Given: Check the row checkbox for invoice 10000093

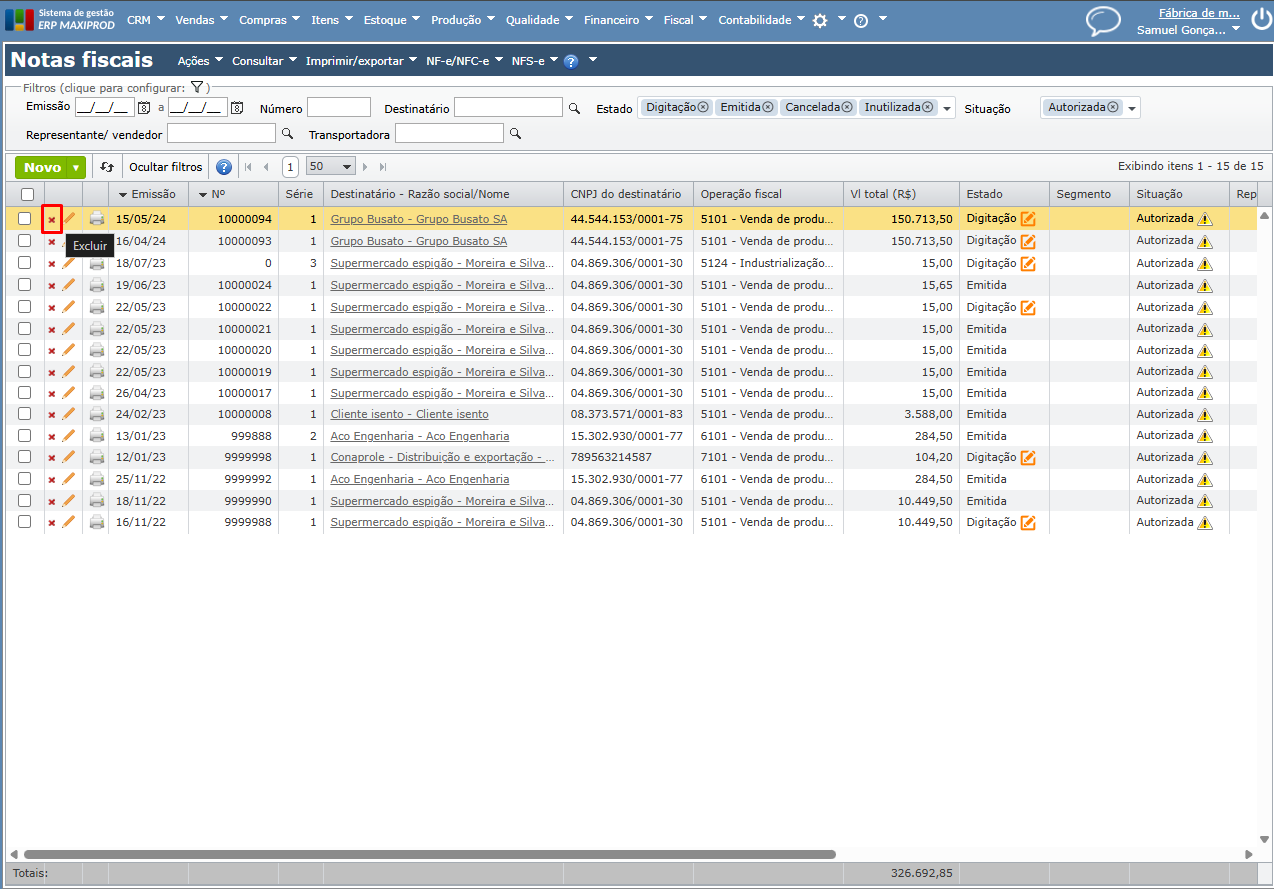Looking at the screenshot, I should coord(25,241).
